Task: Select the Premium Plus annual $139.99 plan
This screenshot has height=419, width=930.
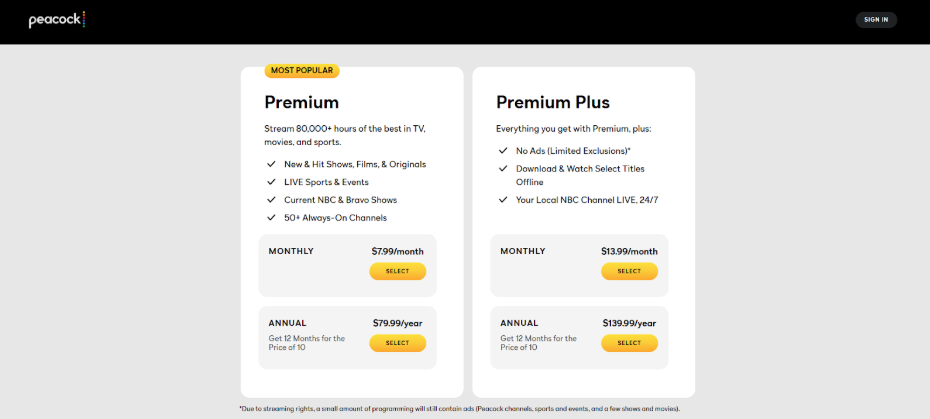Action: 629,343
